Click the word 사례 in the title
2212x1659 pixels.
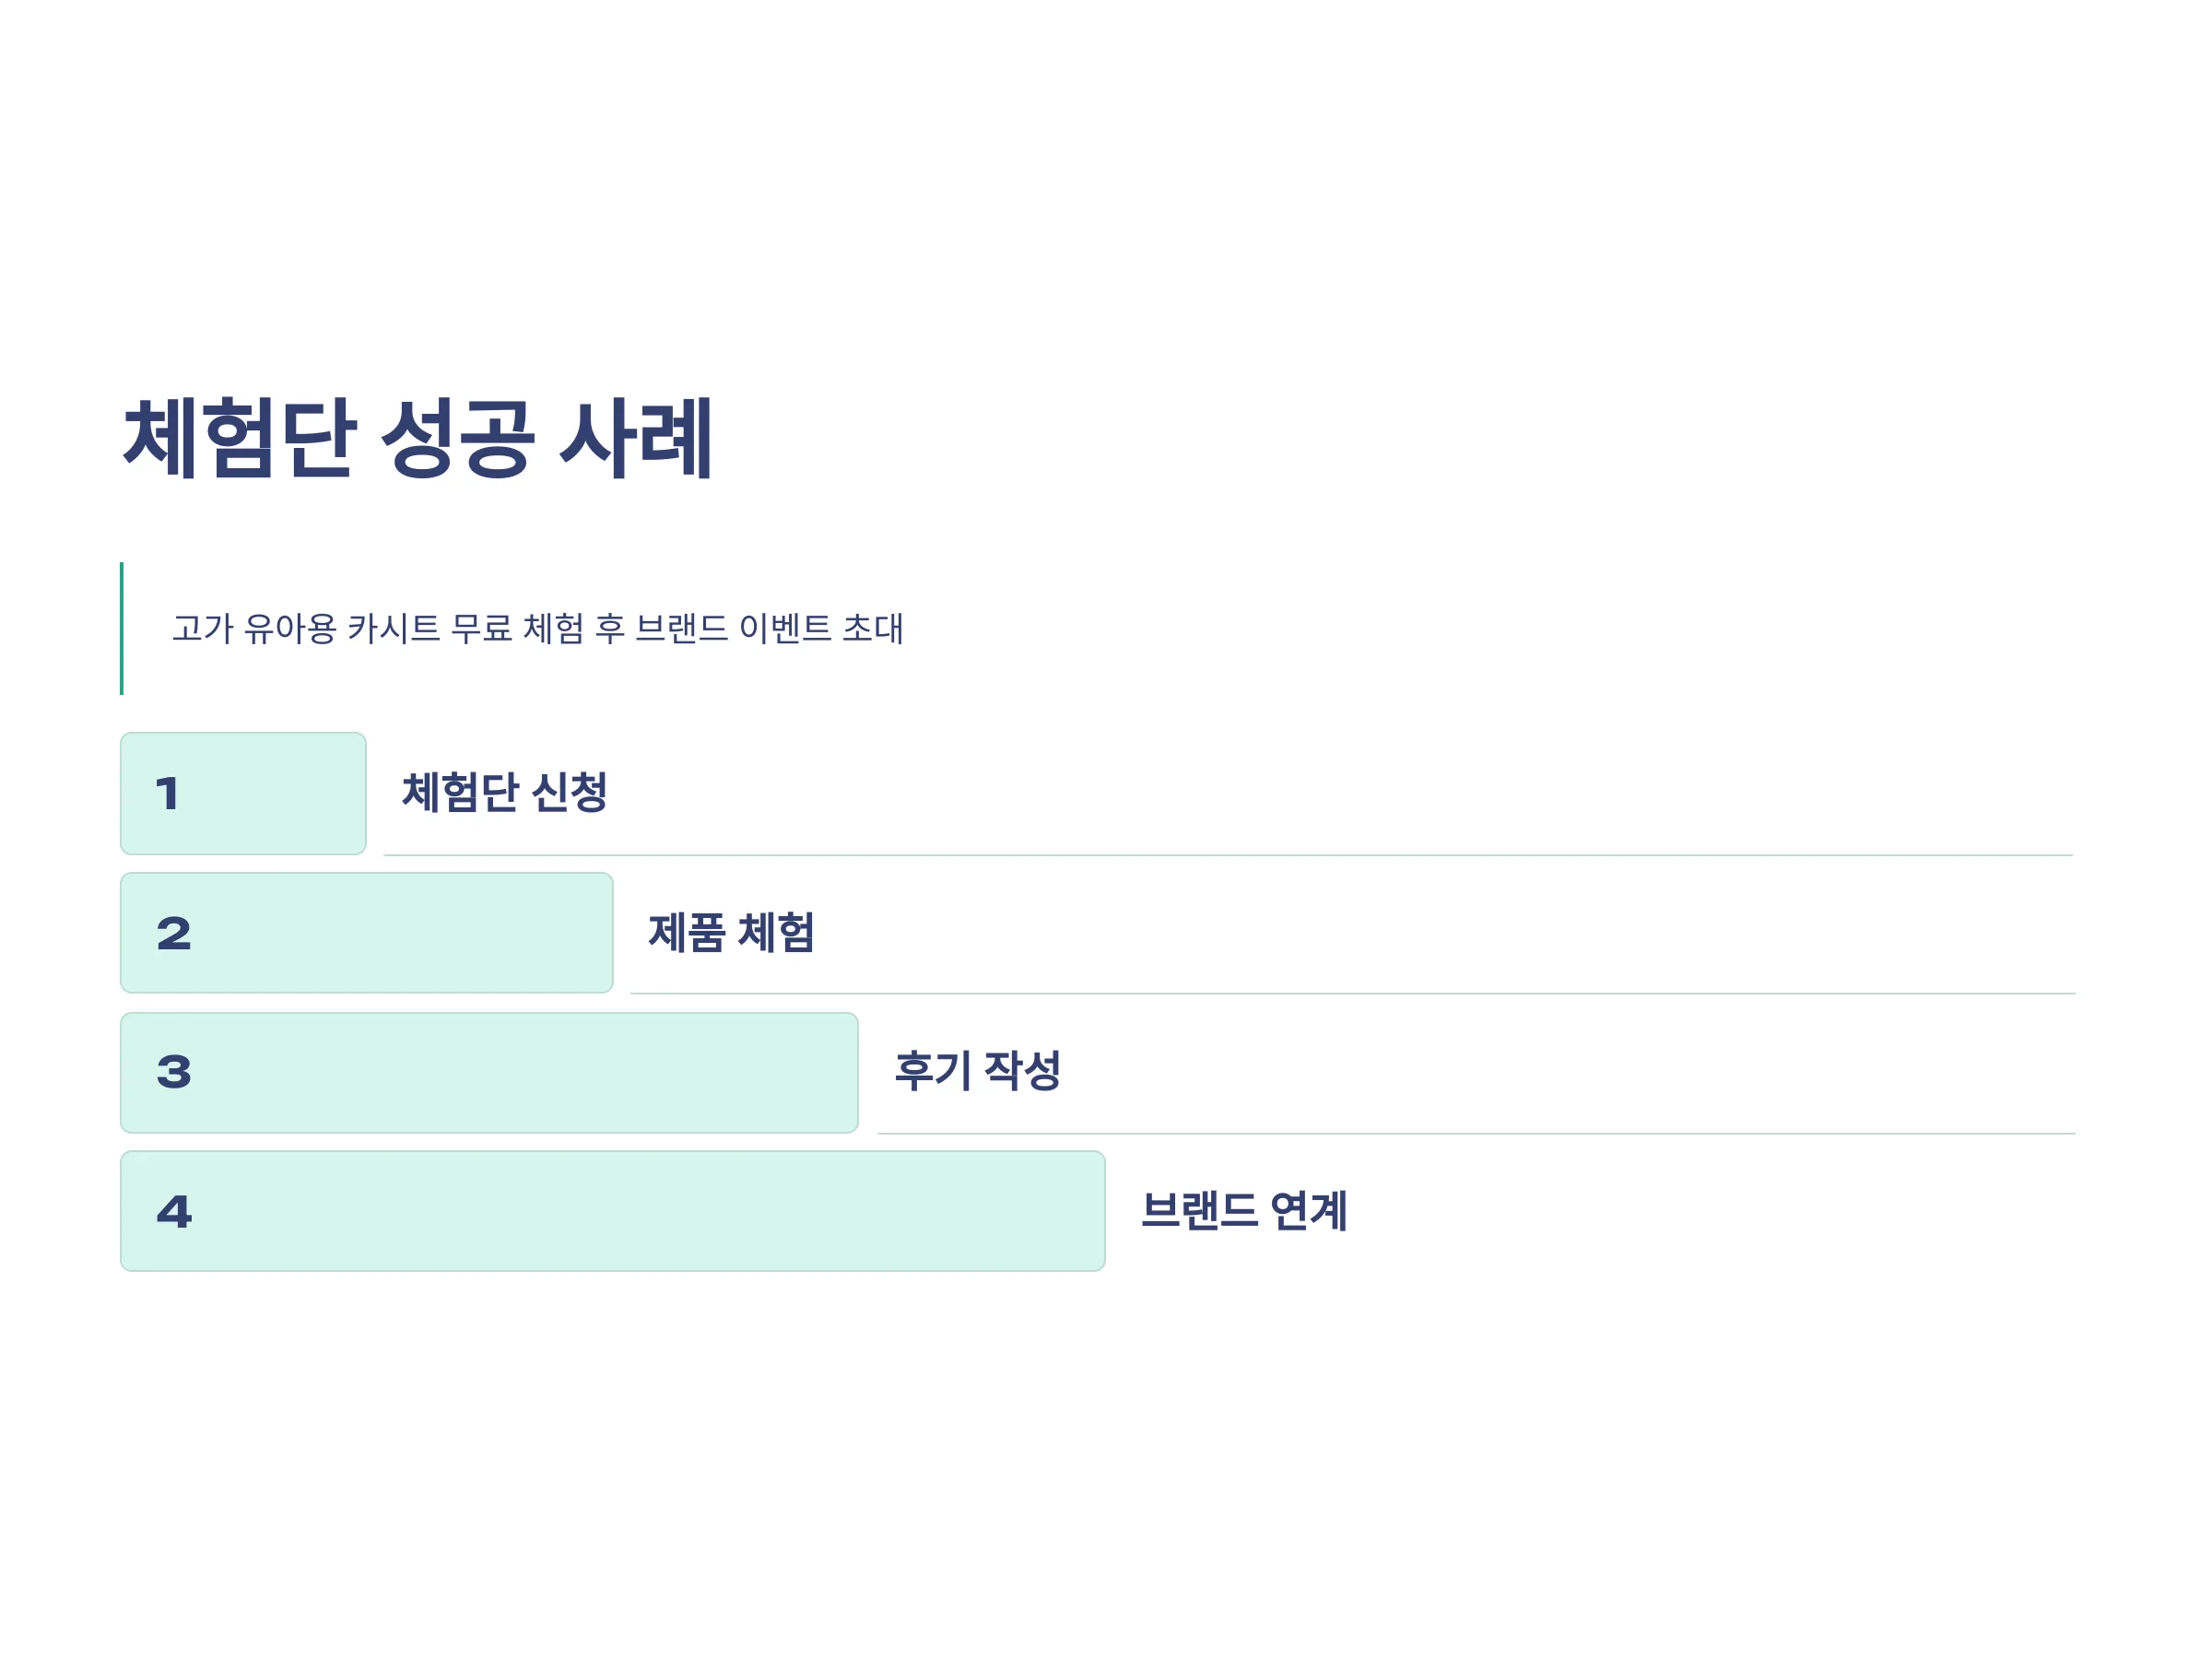pos(636,437)
